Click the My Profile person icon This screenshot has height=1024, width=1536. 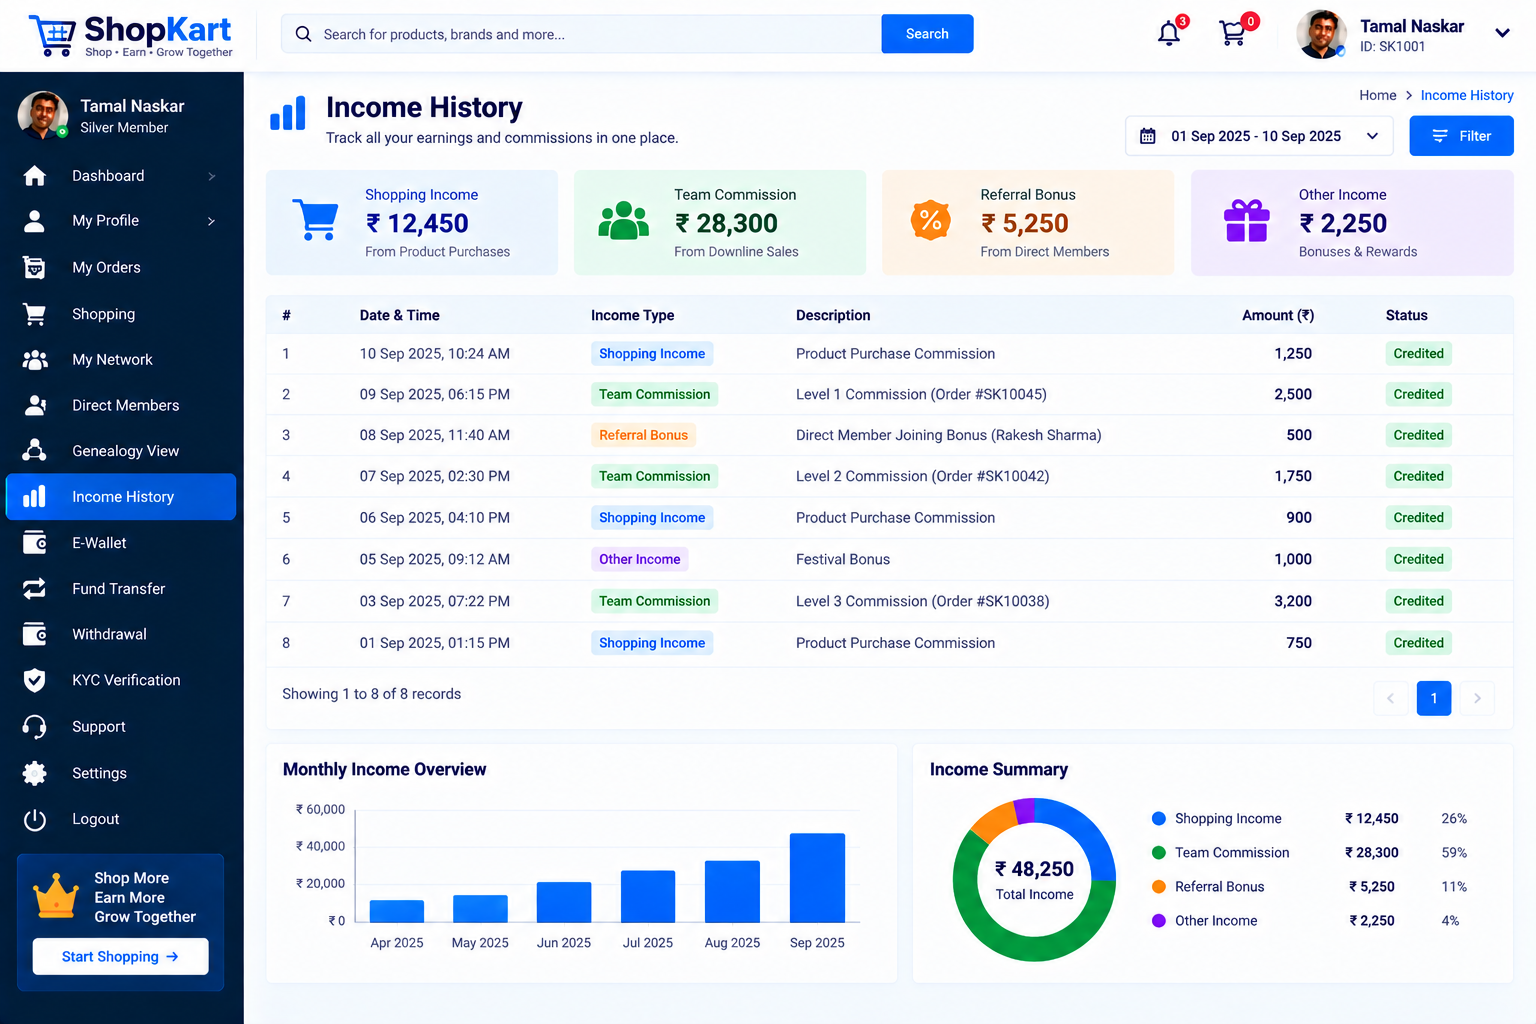point(35,221)
